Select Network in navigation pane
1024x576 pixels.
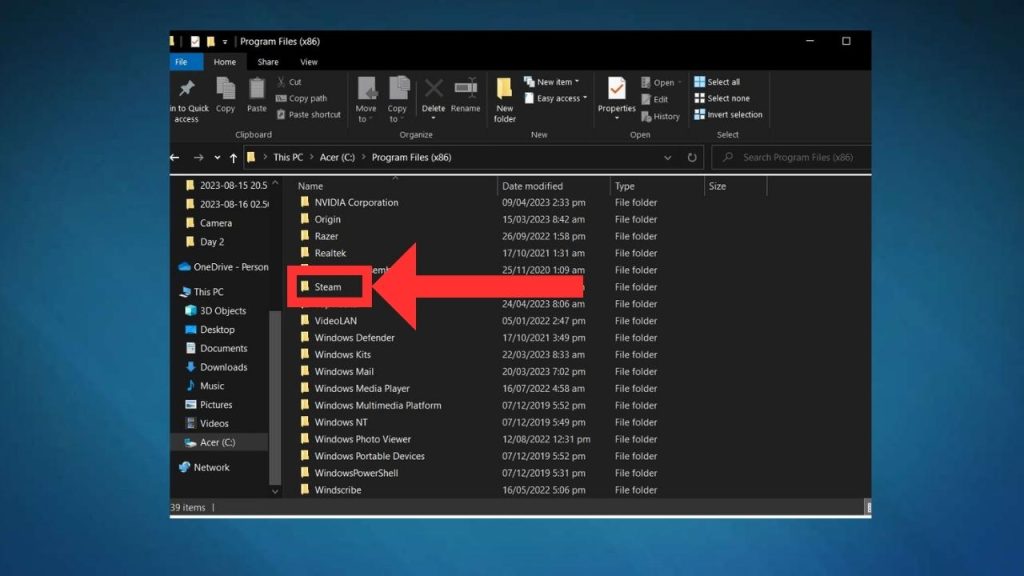click(204, 468)
